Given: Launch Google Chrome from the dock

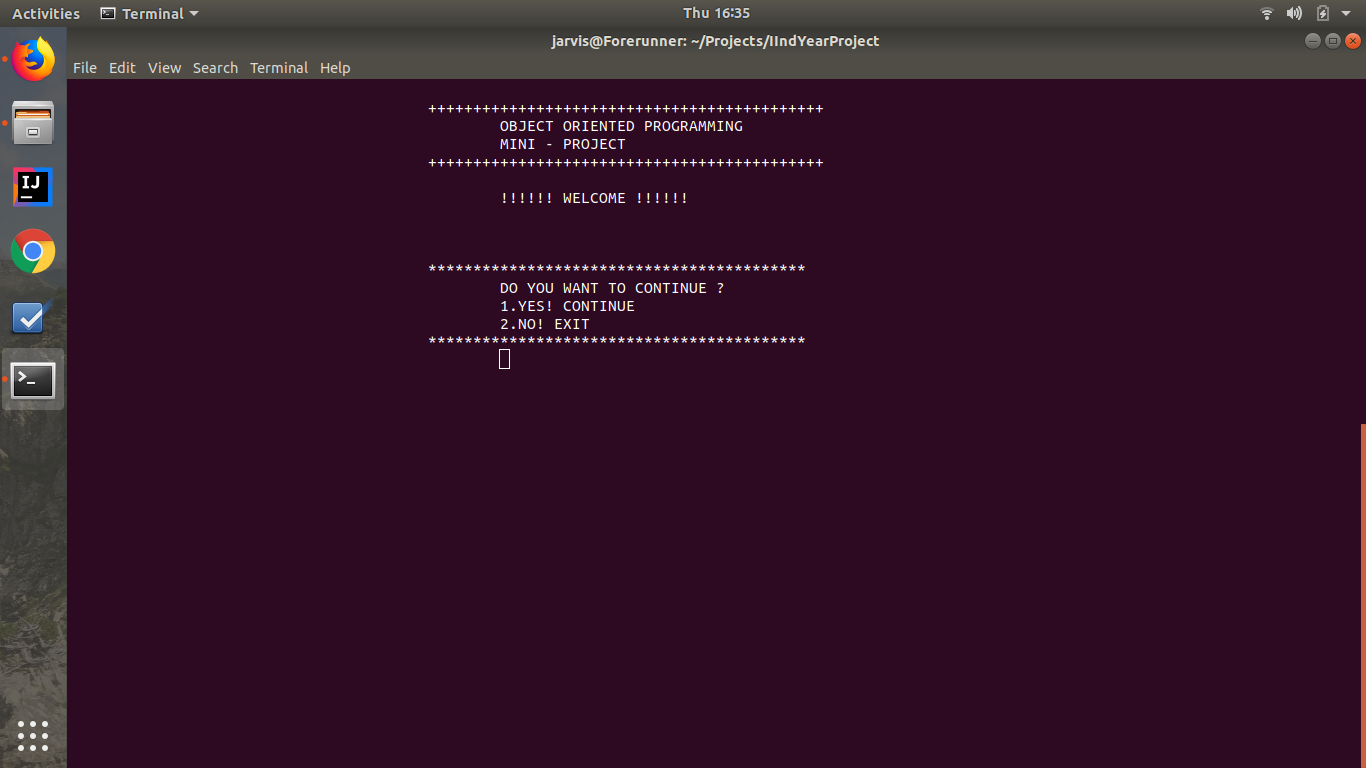Looking at the screenshot, I should [x=33, y=251].
